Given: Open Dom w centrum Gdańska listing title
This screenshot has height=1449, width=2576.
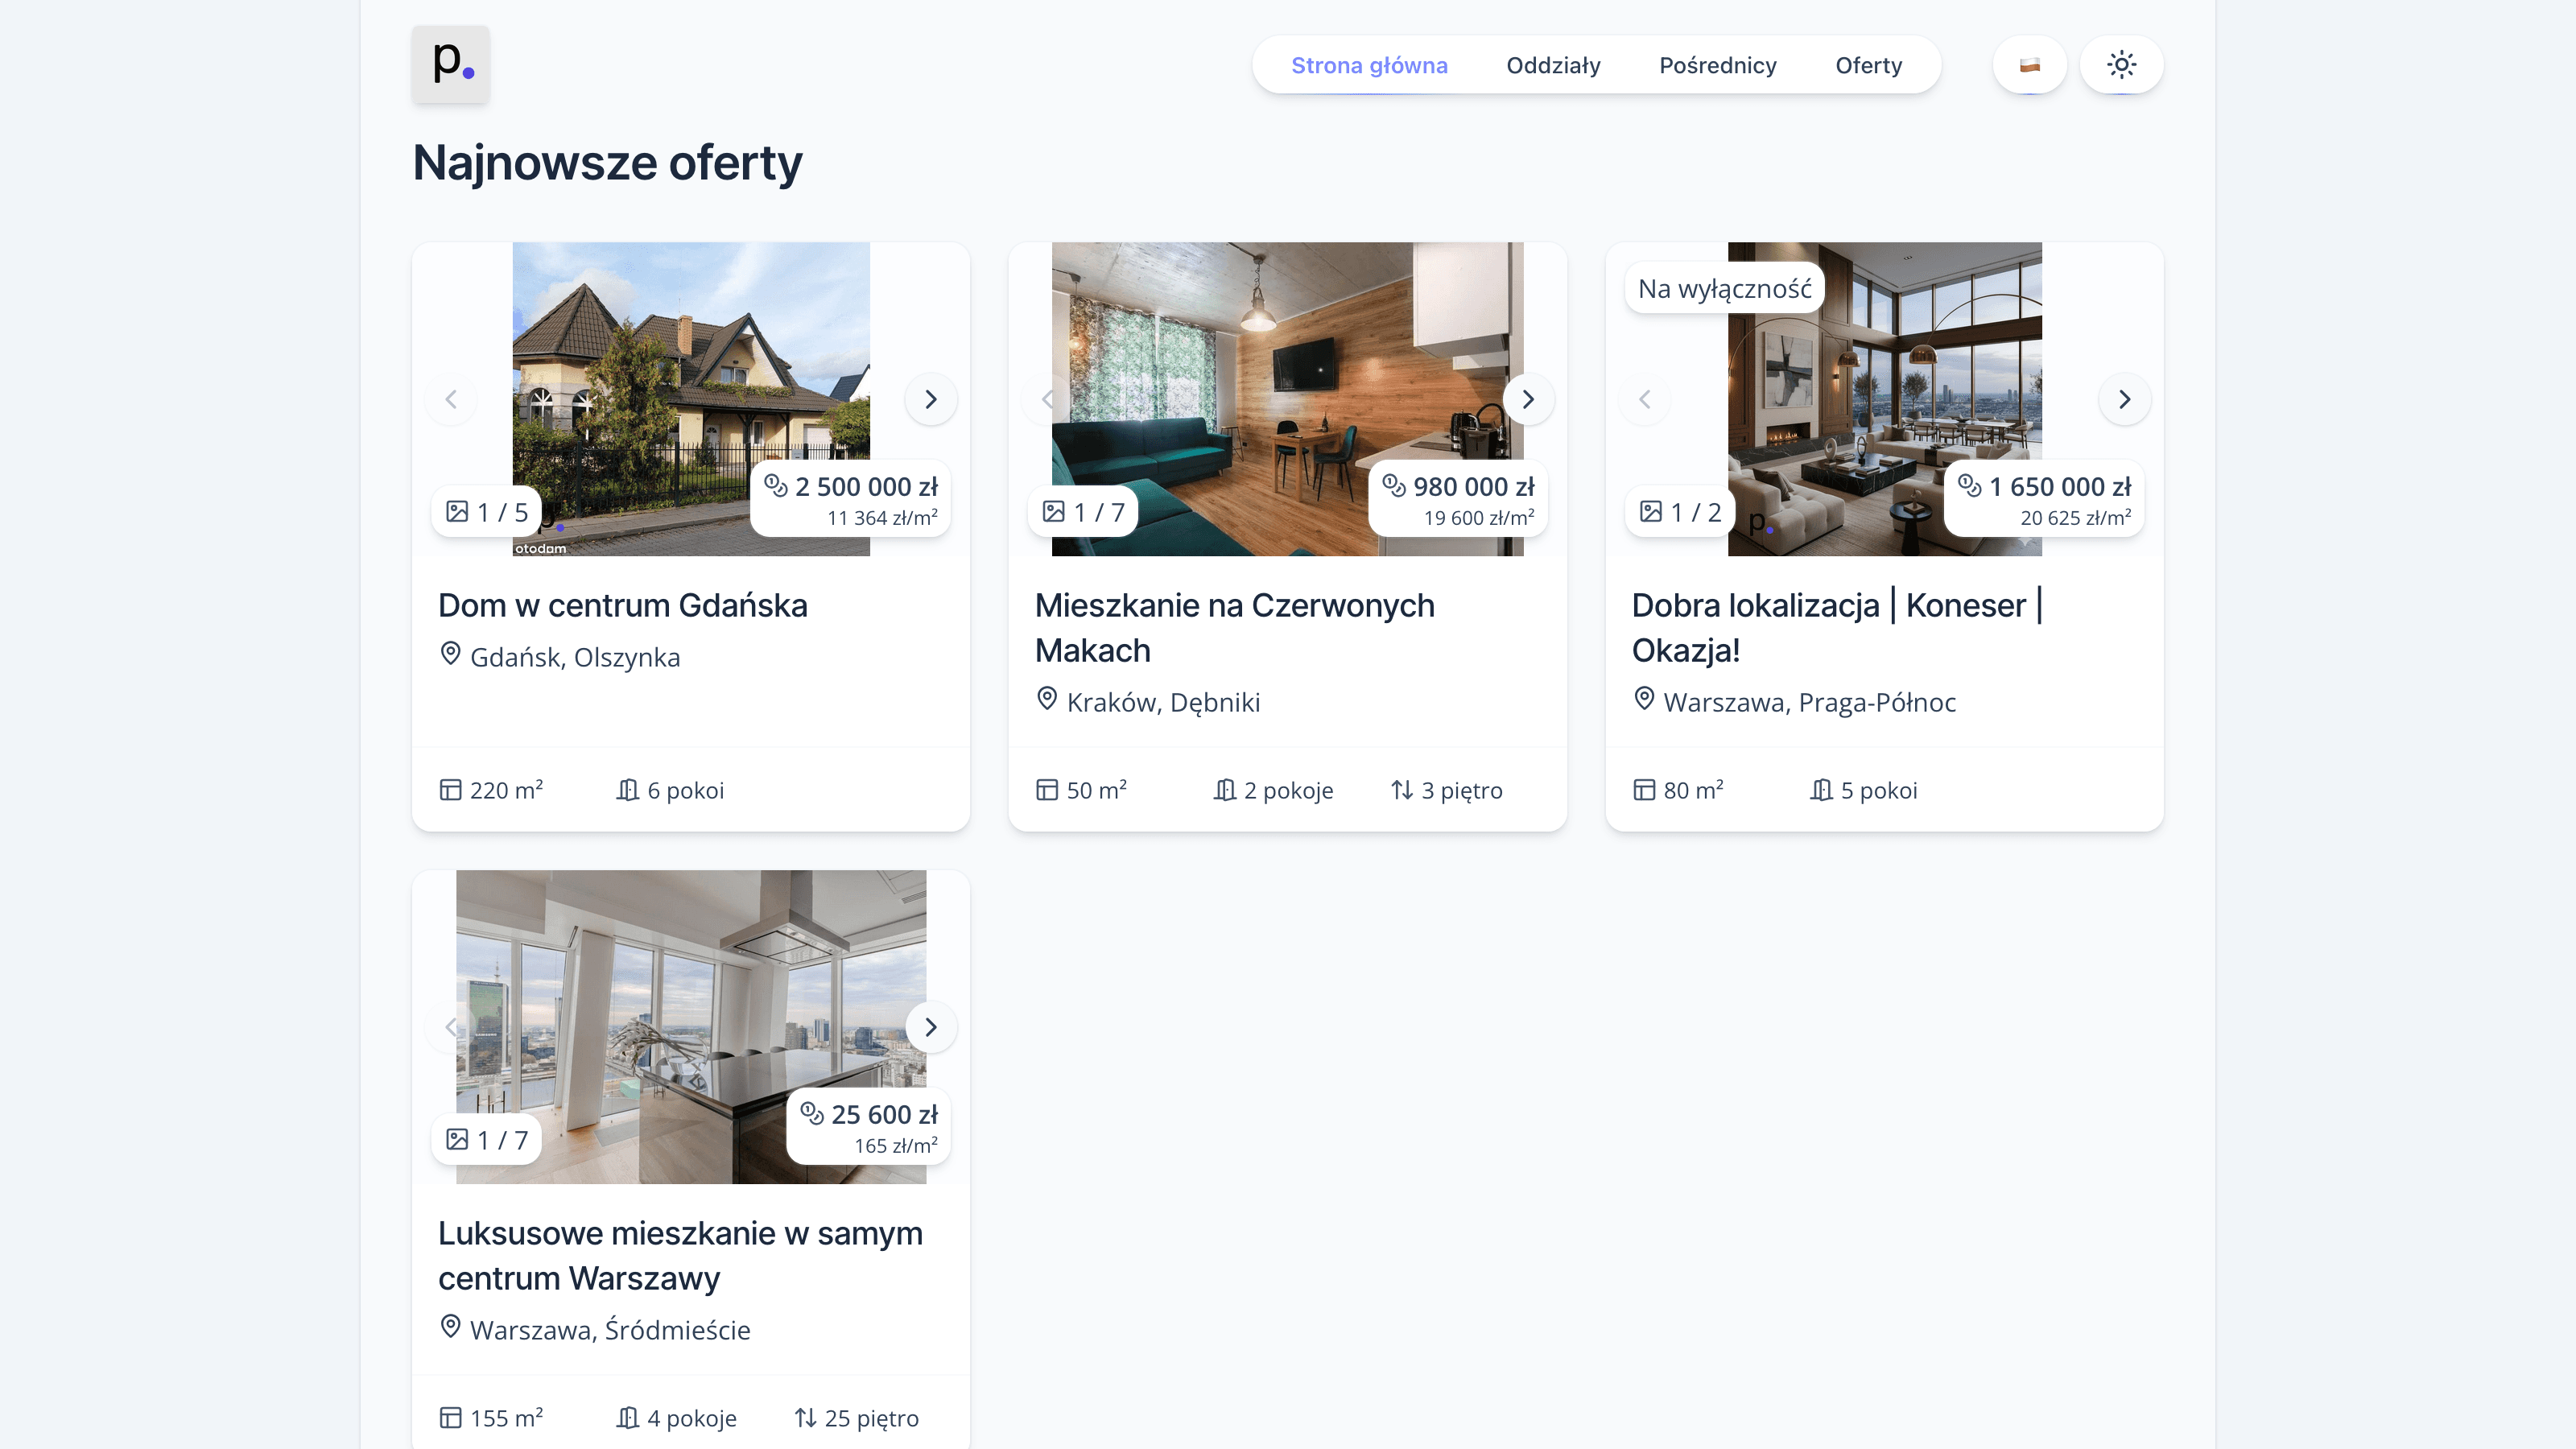Looking at the screenshot, I should [622, 605].
